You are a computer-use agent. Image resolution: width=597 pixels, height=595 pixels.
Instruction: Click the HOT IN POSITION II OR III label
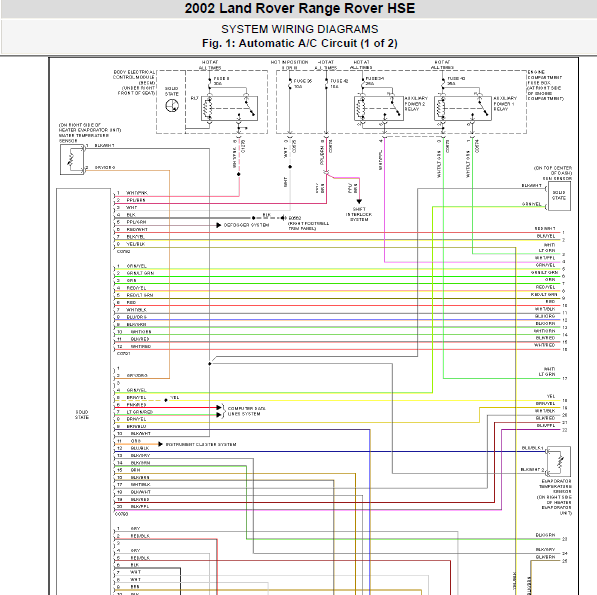pos(289,65)
